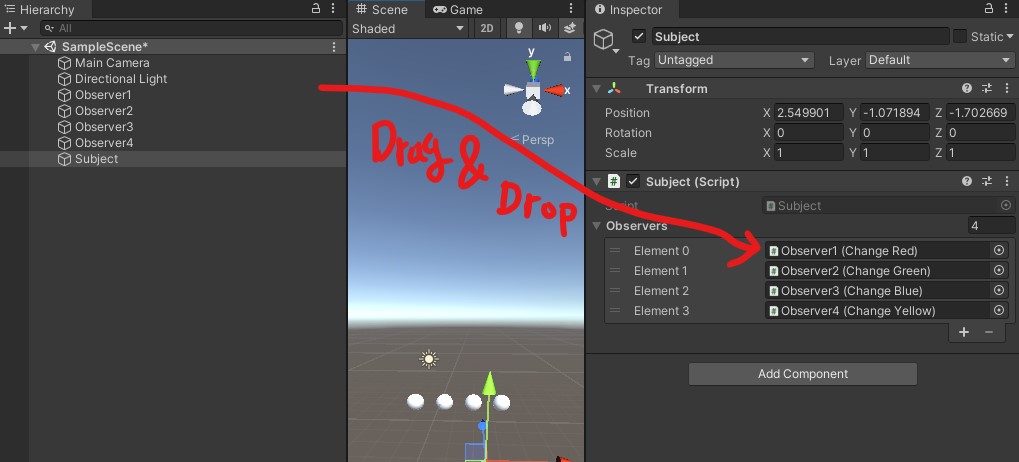Open the Hierarchy panel options menu
1019x462 pixels.
point(333,8)
